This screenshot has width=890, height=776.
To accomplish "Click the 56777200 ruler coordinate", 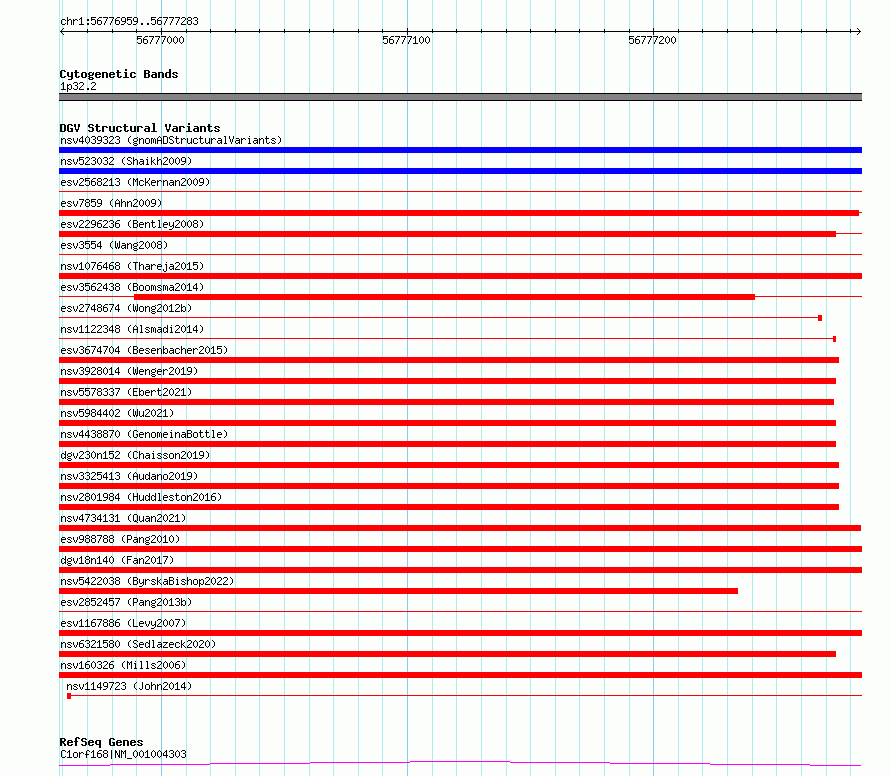I will click(x=652, y=40).
